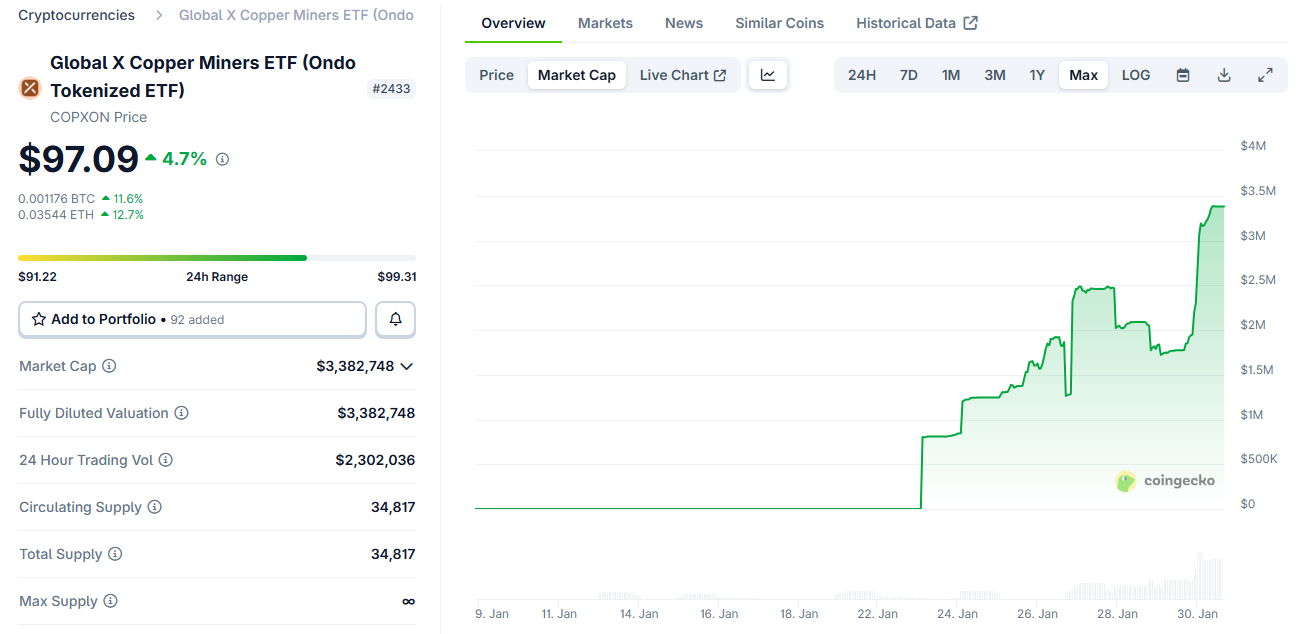This screenshot has width=1310, height=634.
Task: Click the COPXON coin logo
Action: [x=28, y=88]
